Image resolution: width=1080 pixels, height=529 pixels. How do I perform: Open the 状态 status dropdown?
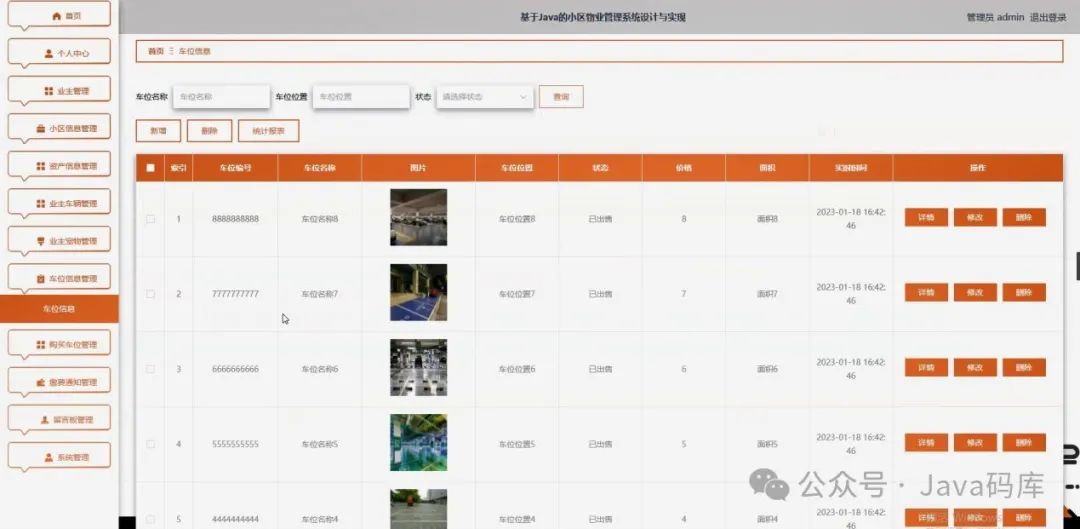point(485,97)
